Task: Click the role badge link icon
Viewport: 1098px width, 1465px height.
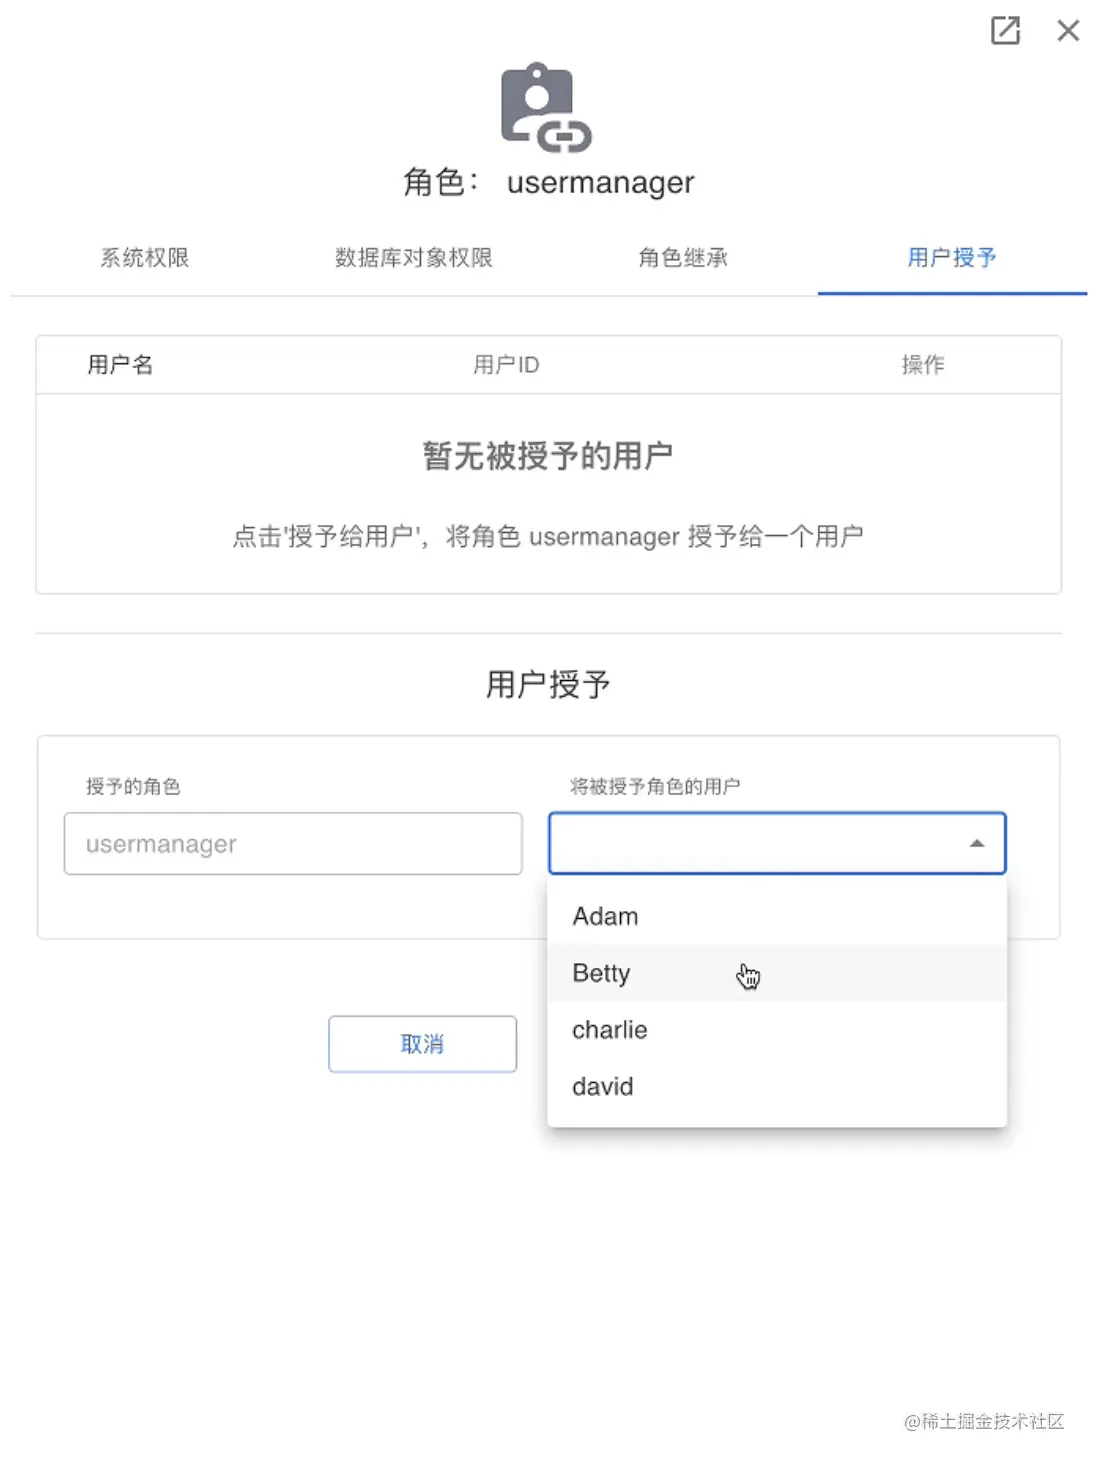Action: 546,108
